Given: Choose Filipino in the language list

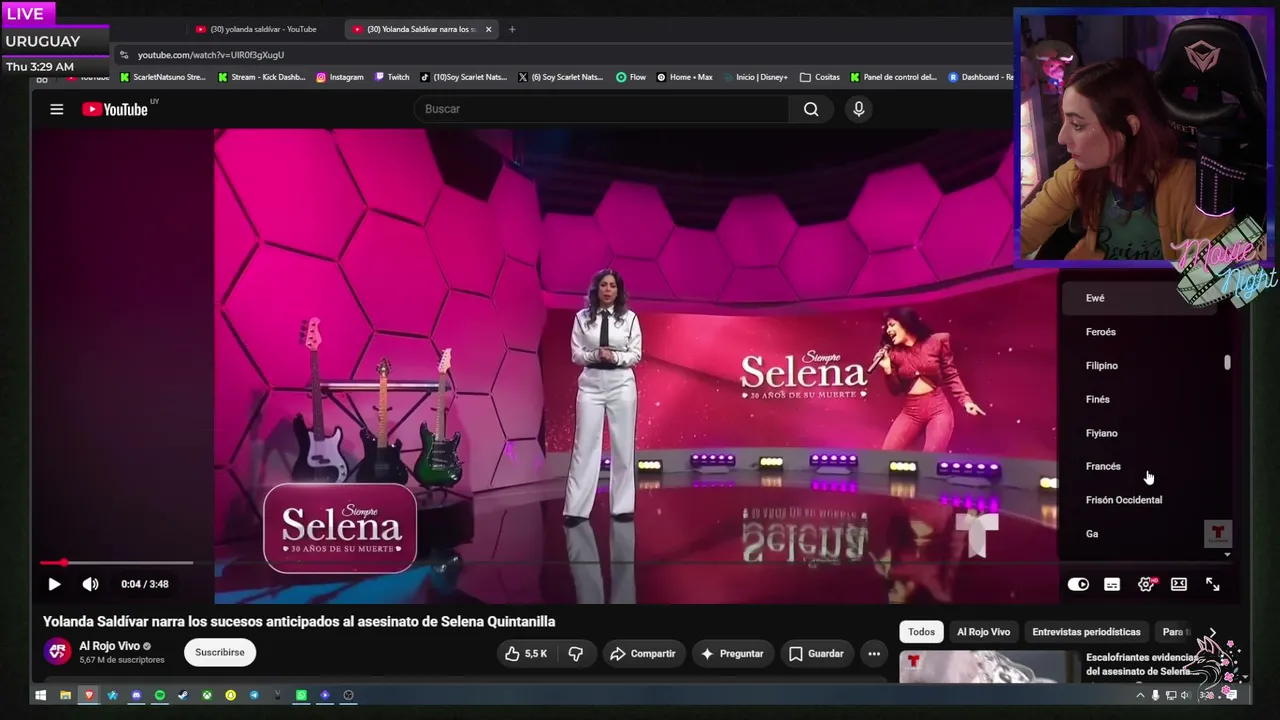Looking at the screenshot, I should coord(1140,366).
